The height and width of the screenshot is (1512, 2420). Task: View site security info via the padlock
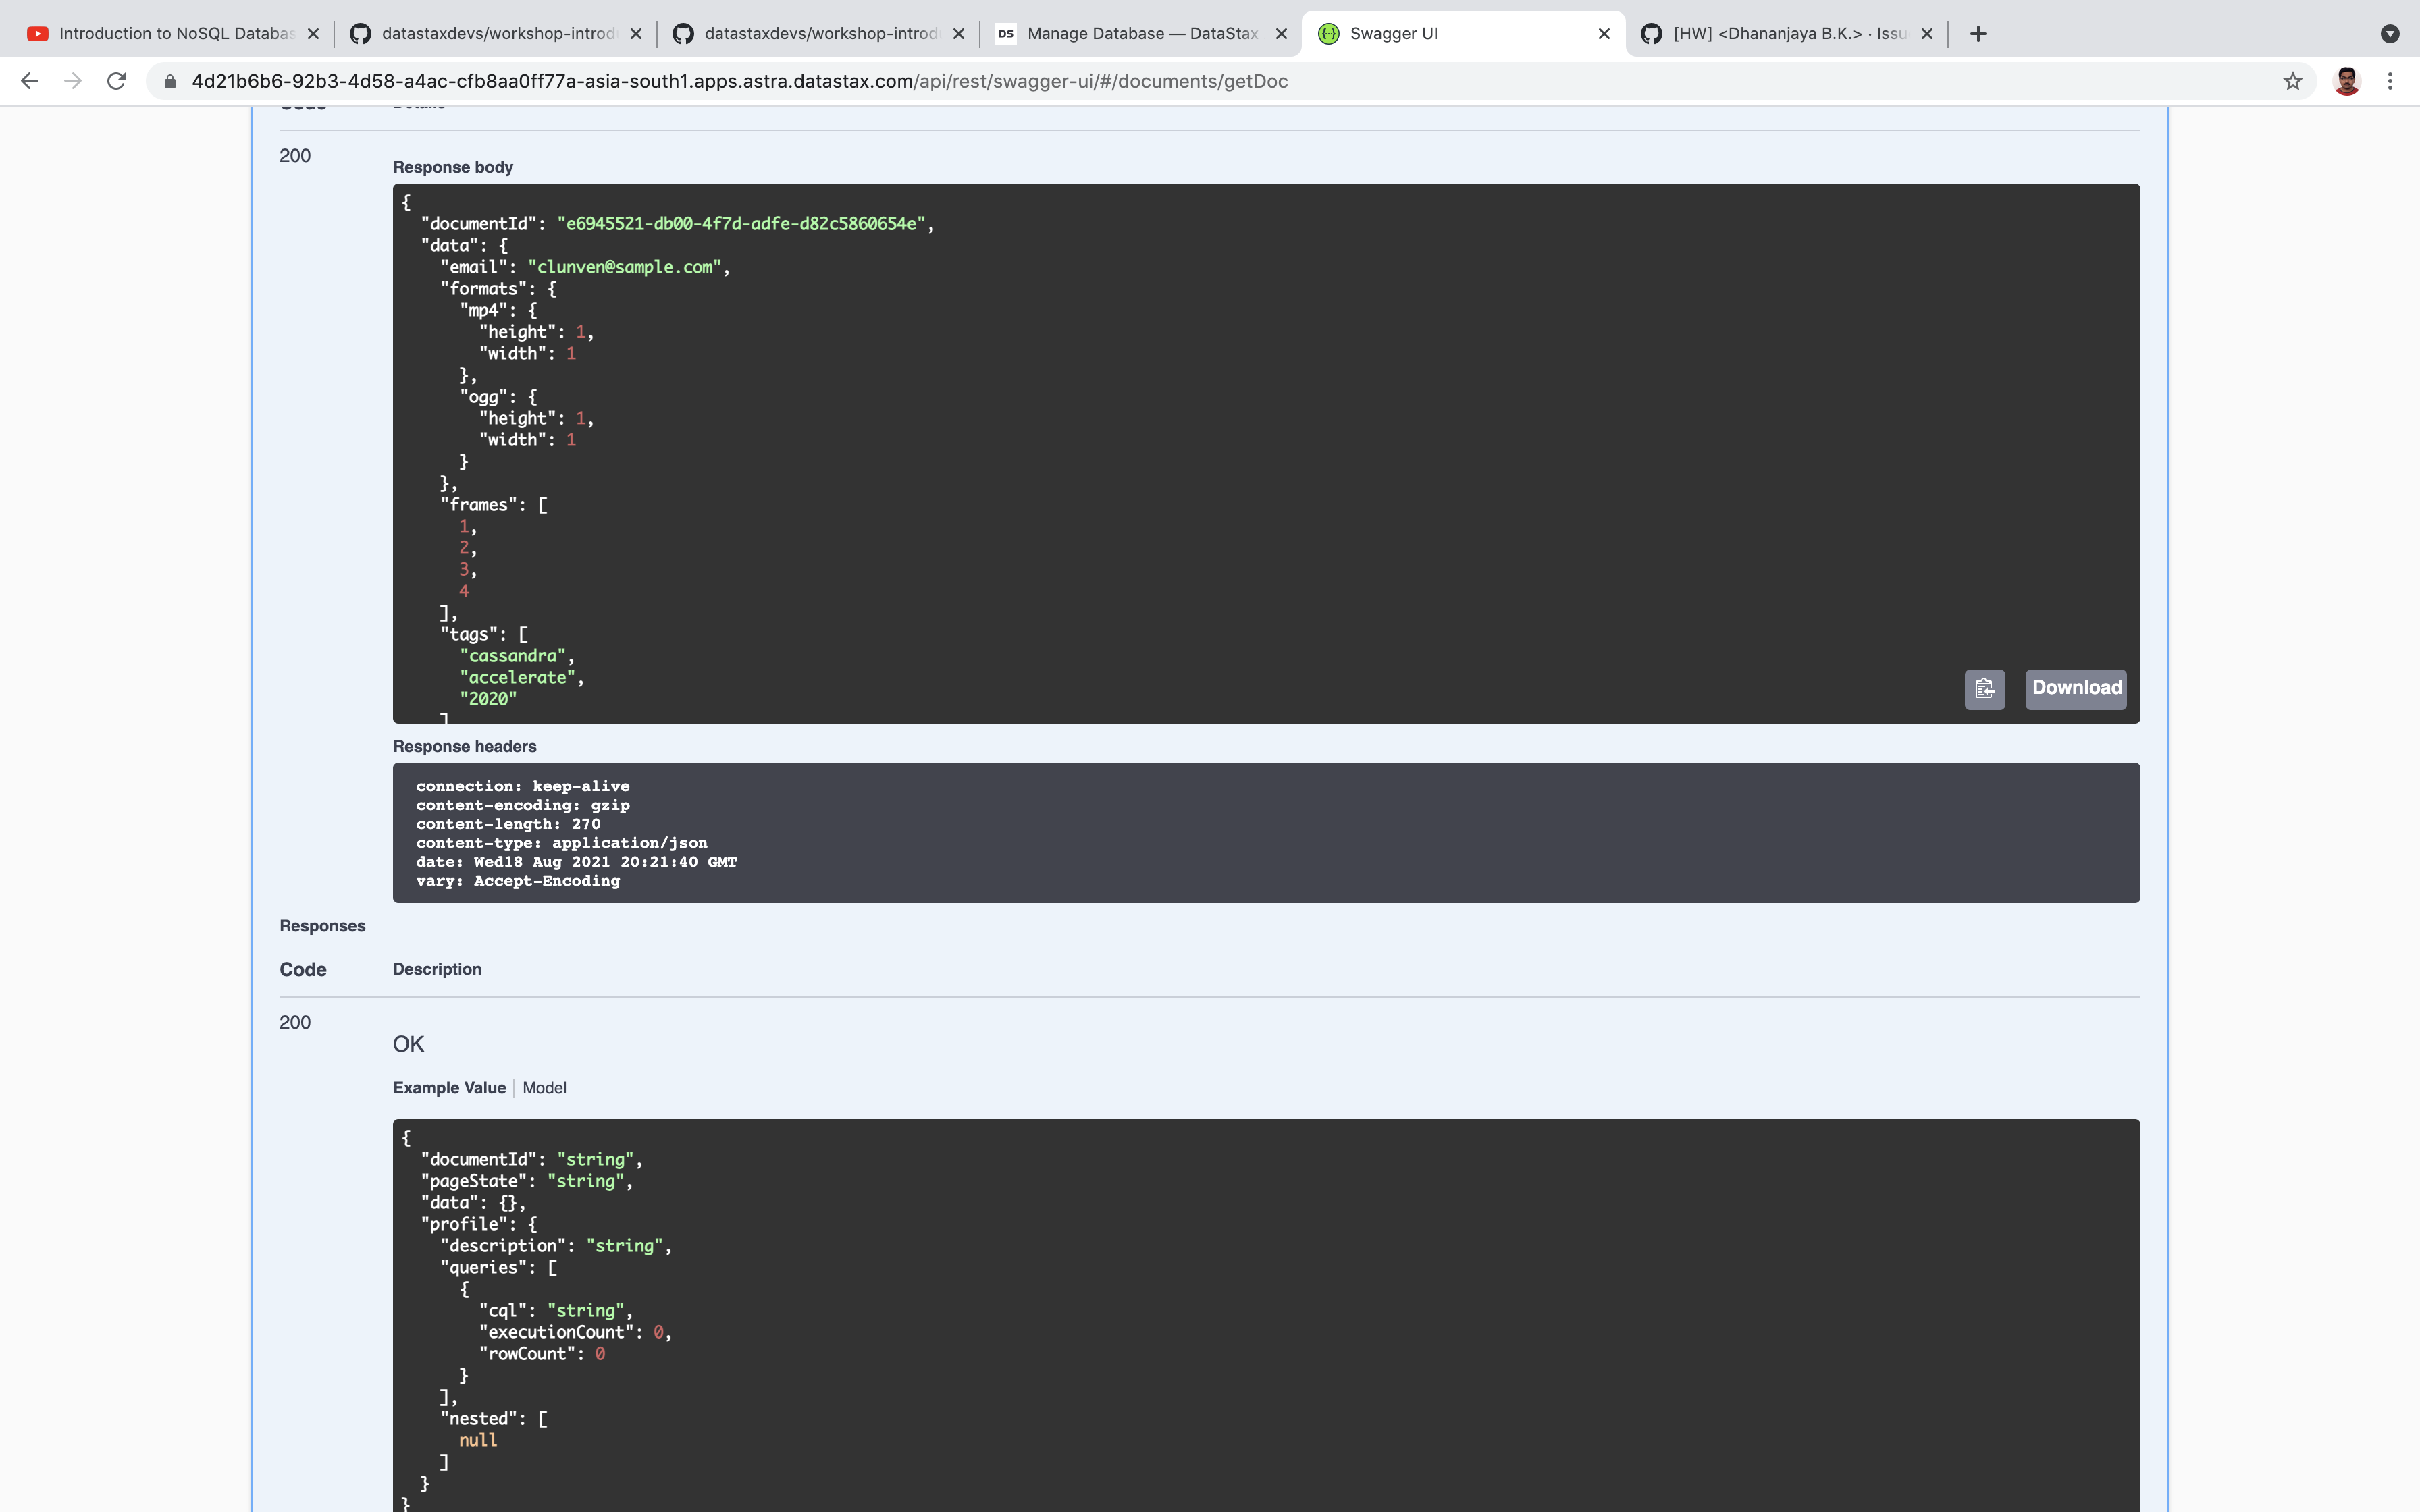point(168,81)
